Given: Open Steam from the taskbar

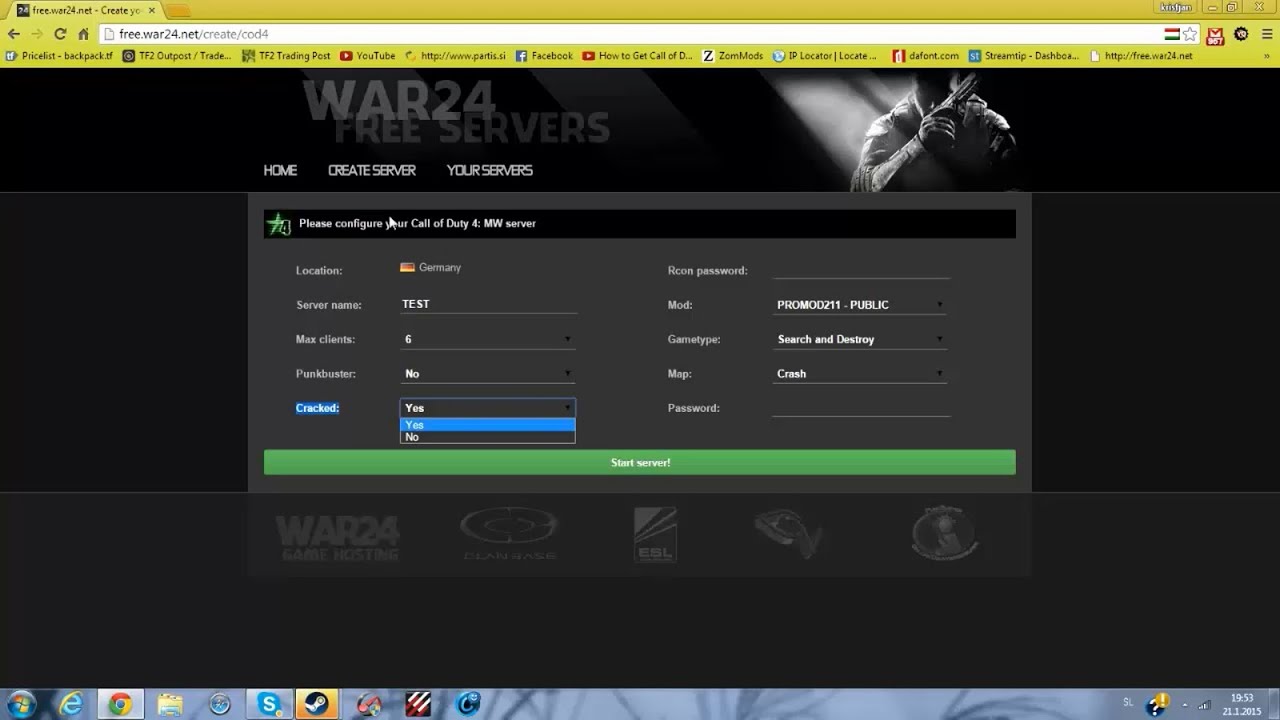Looking at the screenshot, I should coord(317,704).
